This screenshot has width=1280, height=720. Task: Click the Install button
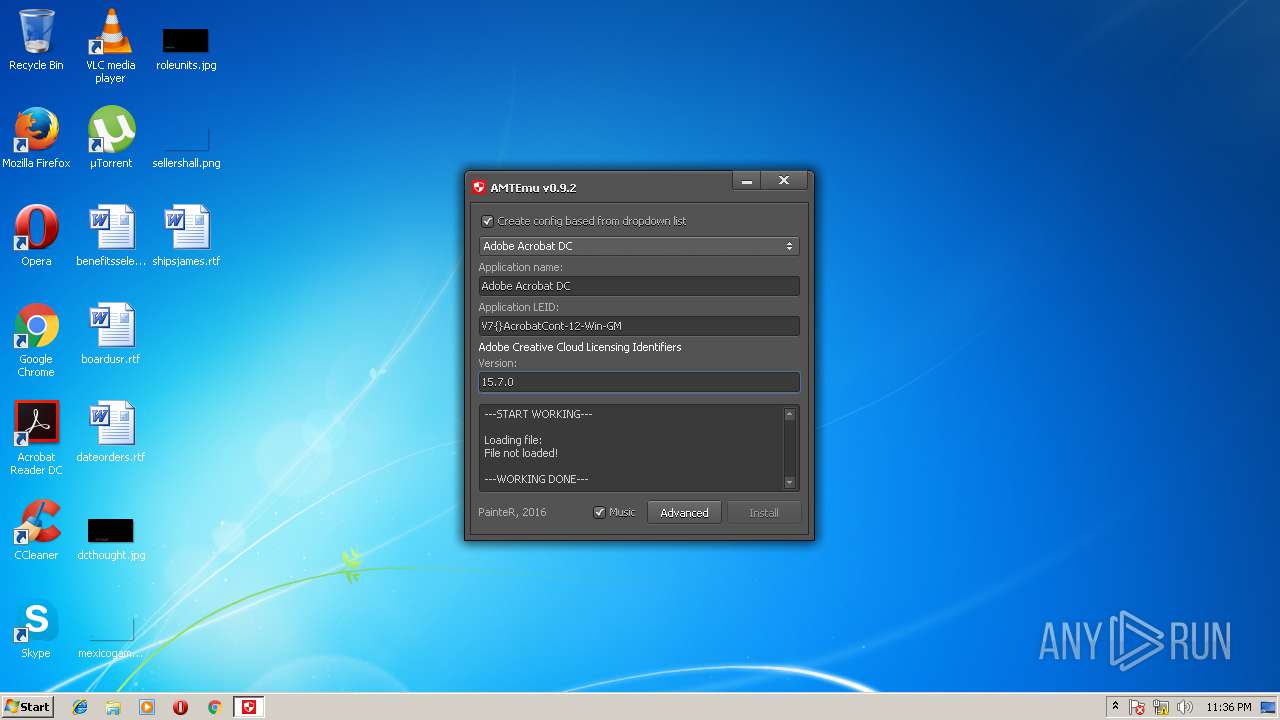coord(764,512)
